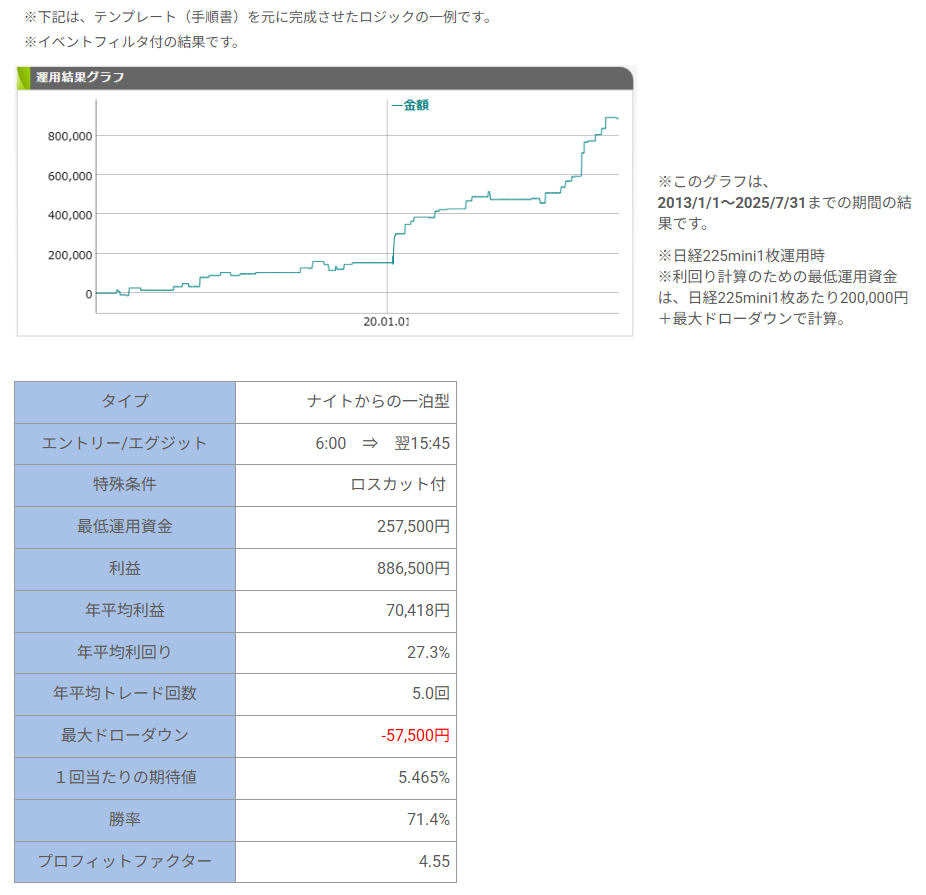Click the red -57,500円 drawdown value
This screenshot has width=926, height=895.
[x=415, y=736]
